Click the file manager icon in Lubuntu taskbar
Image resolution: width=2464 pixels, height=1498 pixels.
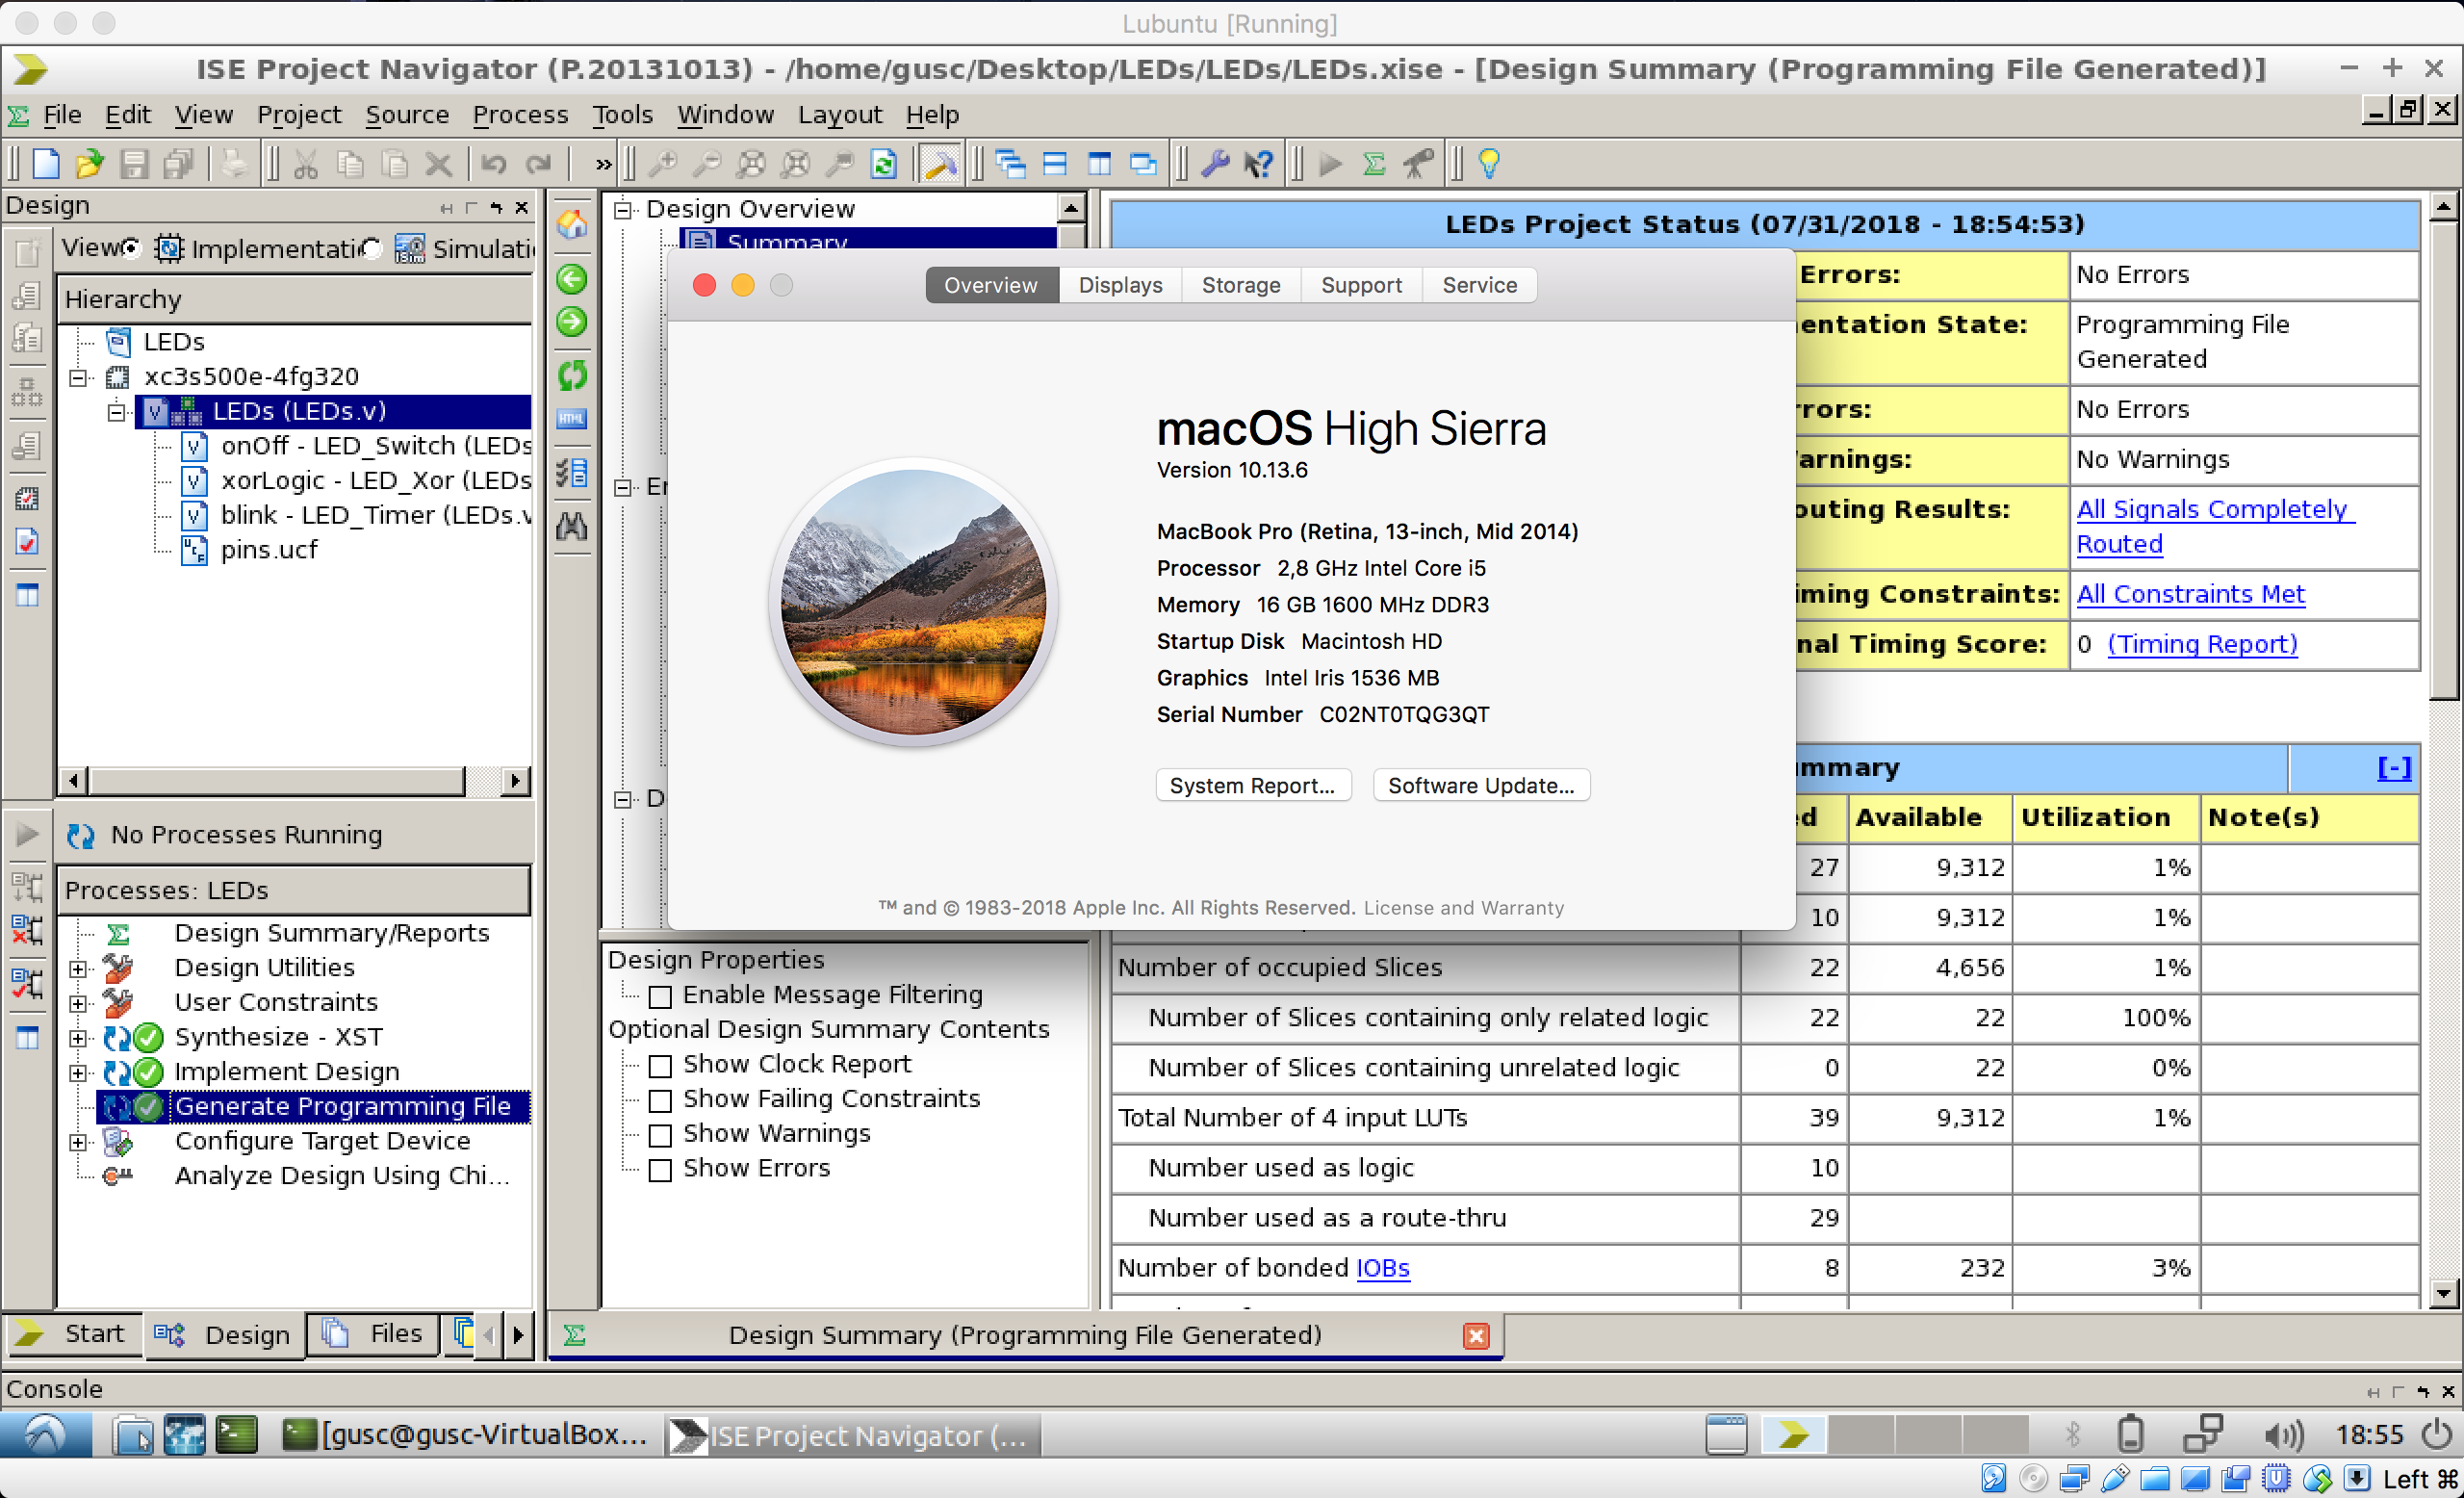pyautogui.click(x=132, y=1435)
